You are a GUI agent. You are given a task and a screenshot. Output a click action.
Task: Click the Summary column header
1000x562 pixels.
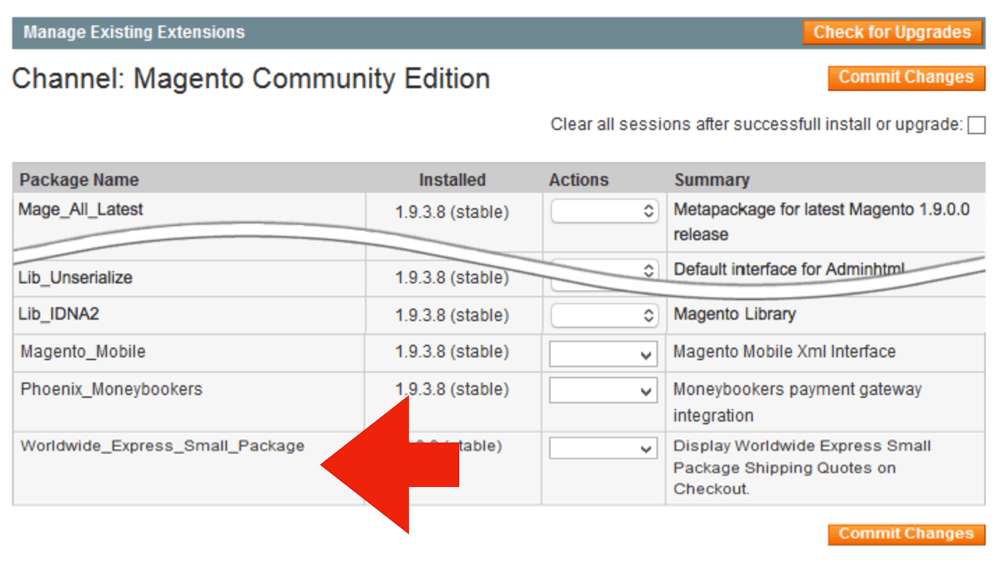tap(712, 180)
